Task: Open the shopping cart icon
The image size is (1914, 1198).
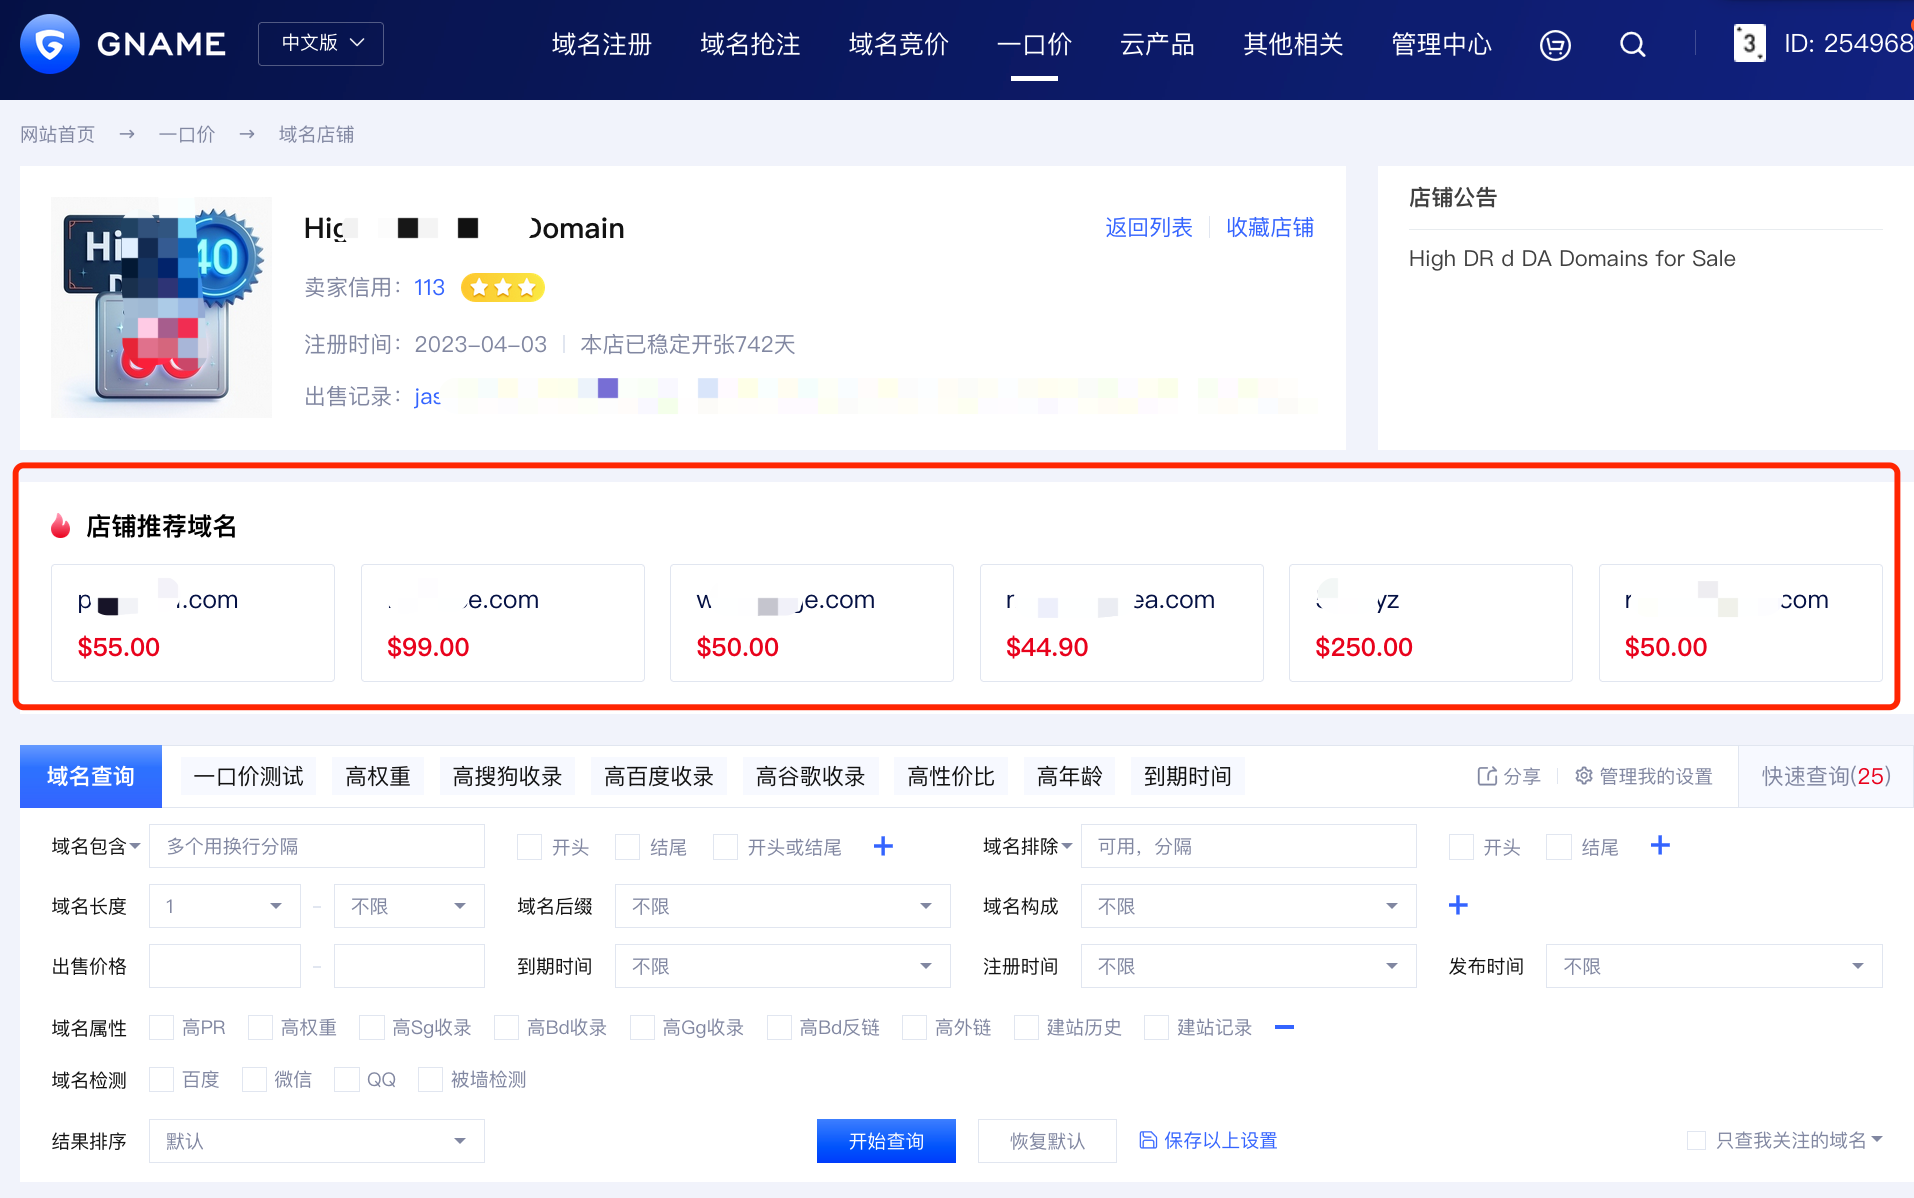Action: (x=1555, y=45)
